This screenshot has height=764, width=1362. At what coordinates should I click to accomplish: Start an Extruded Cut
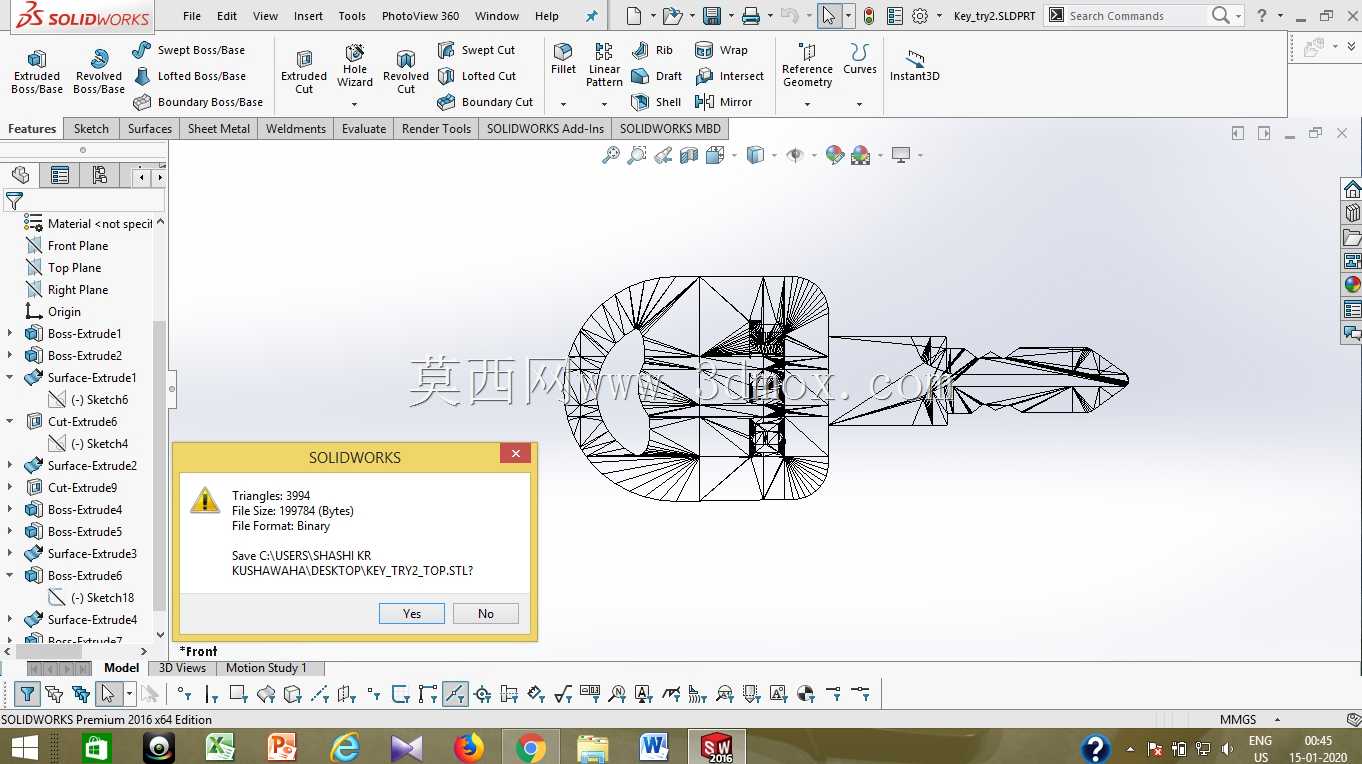[x=304, y=72]
